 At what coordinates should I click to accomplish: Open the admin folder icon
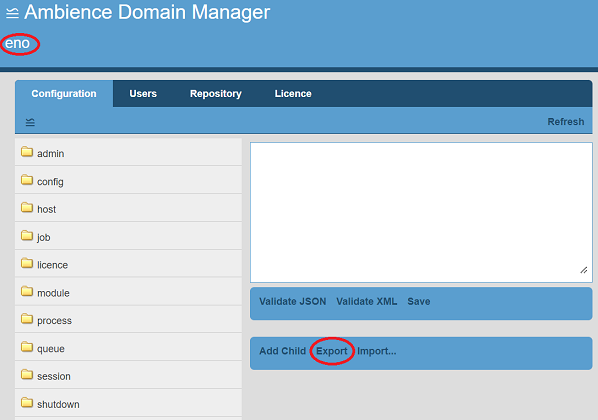(x=27, y=152)
